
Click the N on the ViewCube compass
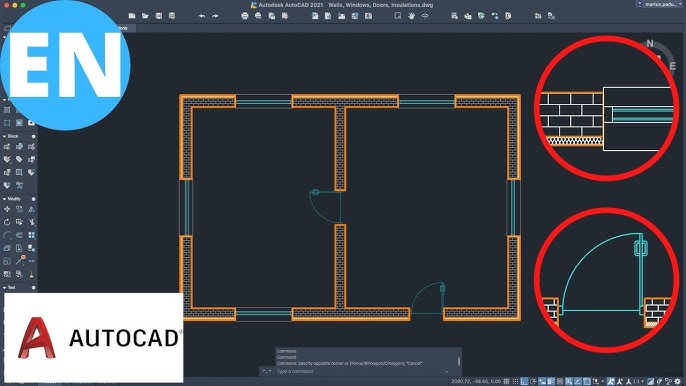click(x=650, y=43)
